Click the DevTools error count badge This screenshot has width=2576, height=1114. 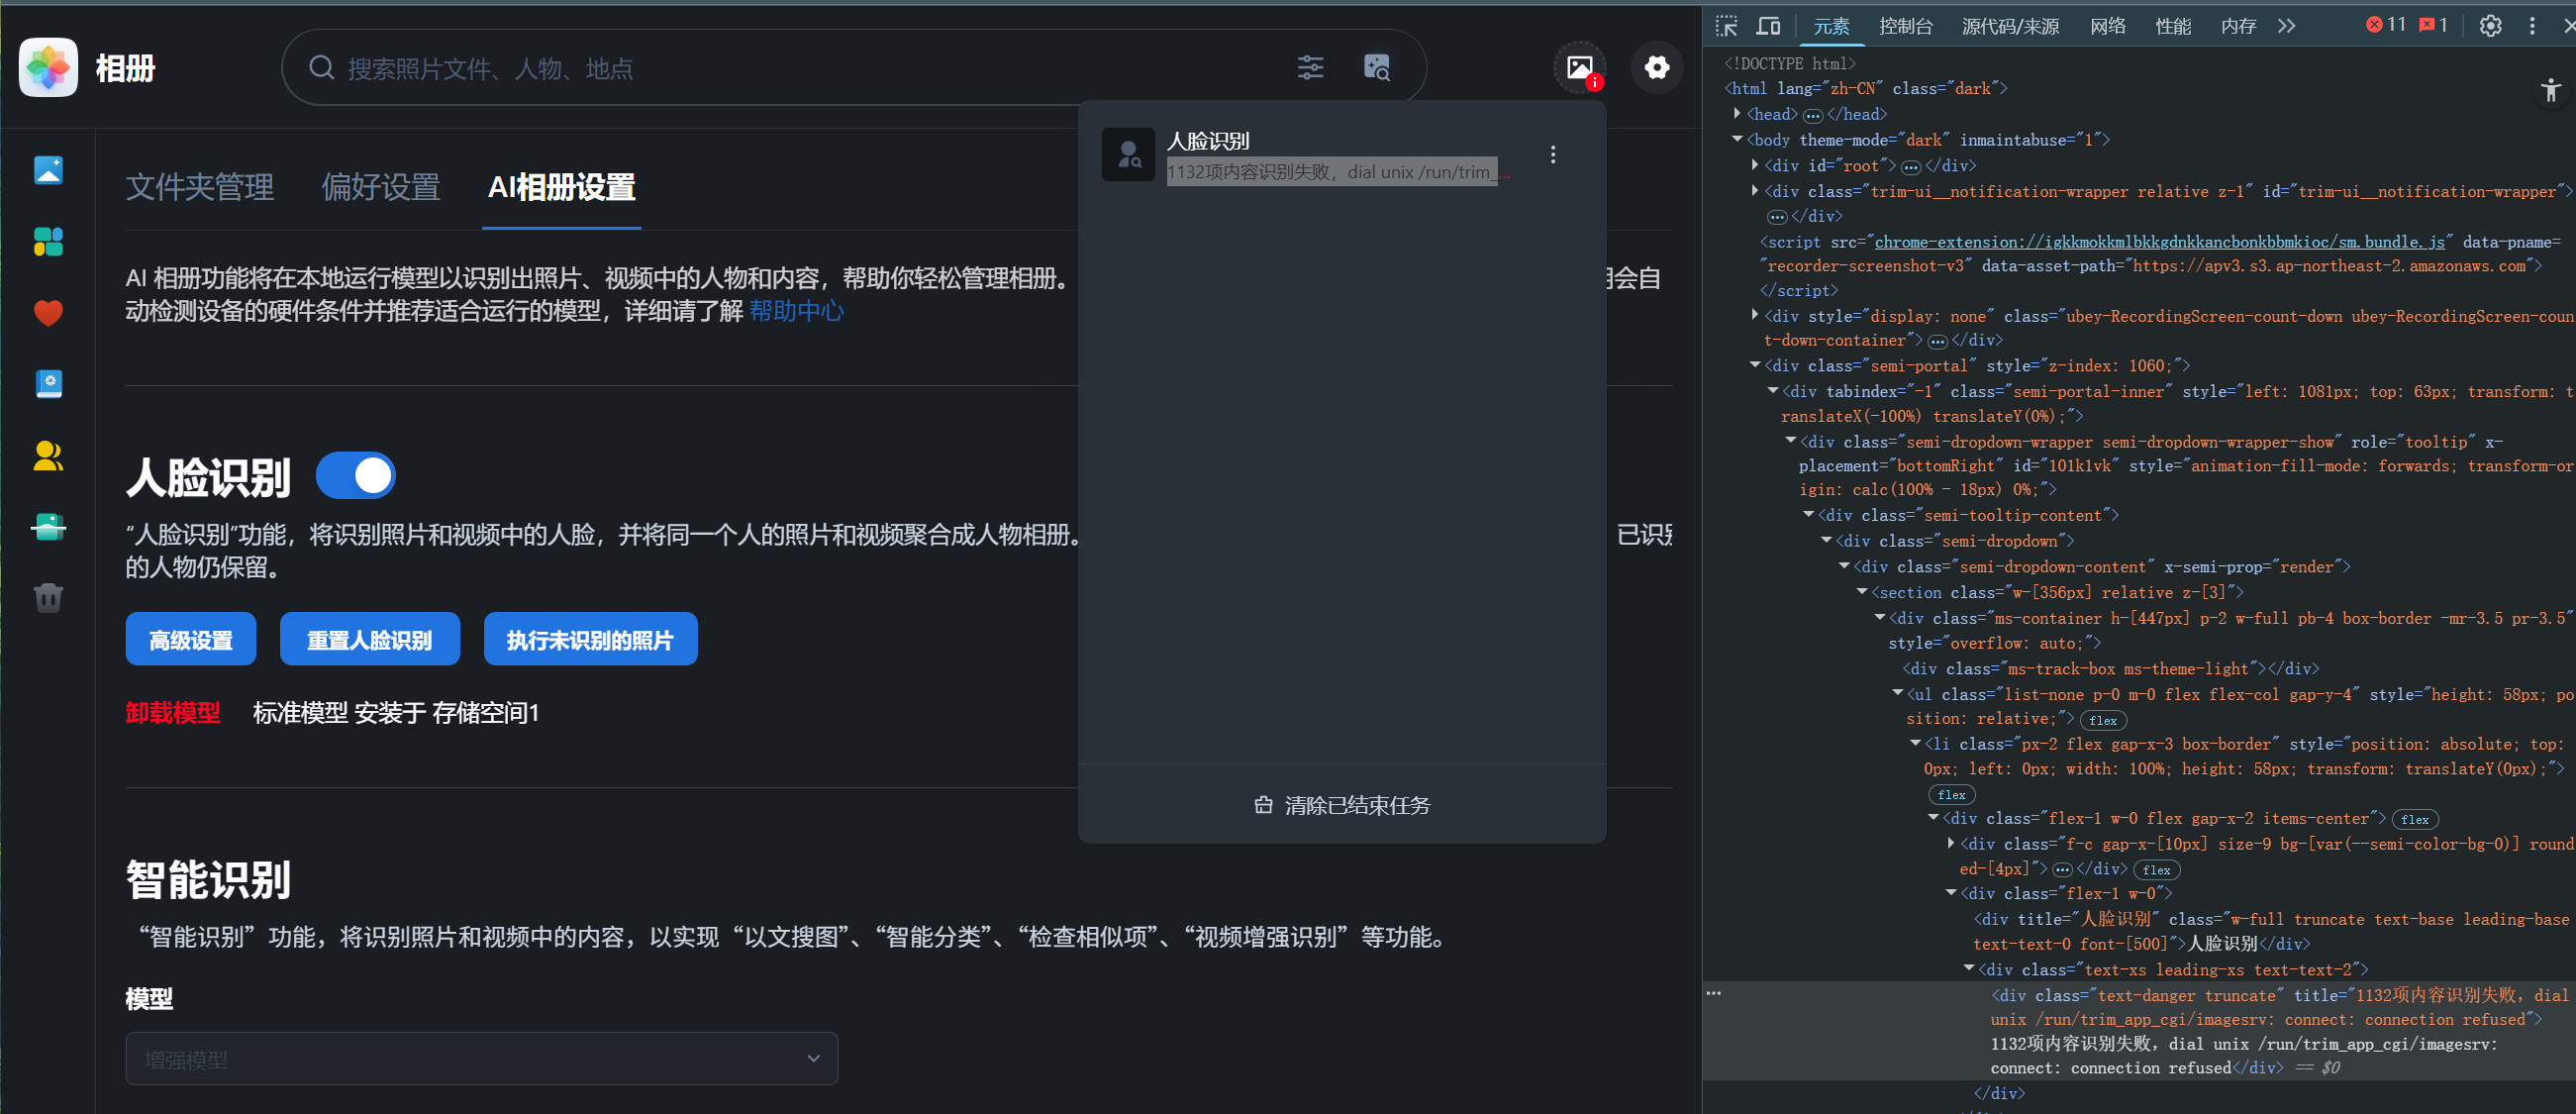click(2386, 25)
